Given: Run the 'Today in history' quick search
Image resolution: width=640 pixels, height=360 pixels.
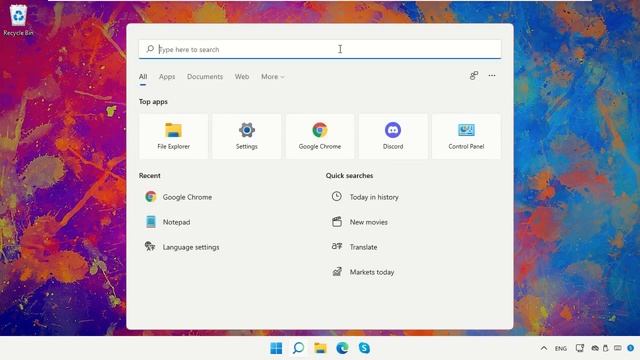Looking at the screenshot, I should [365, 197].
